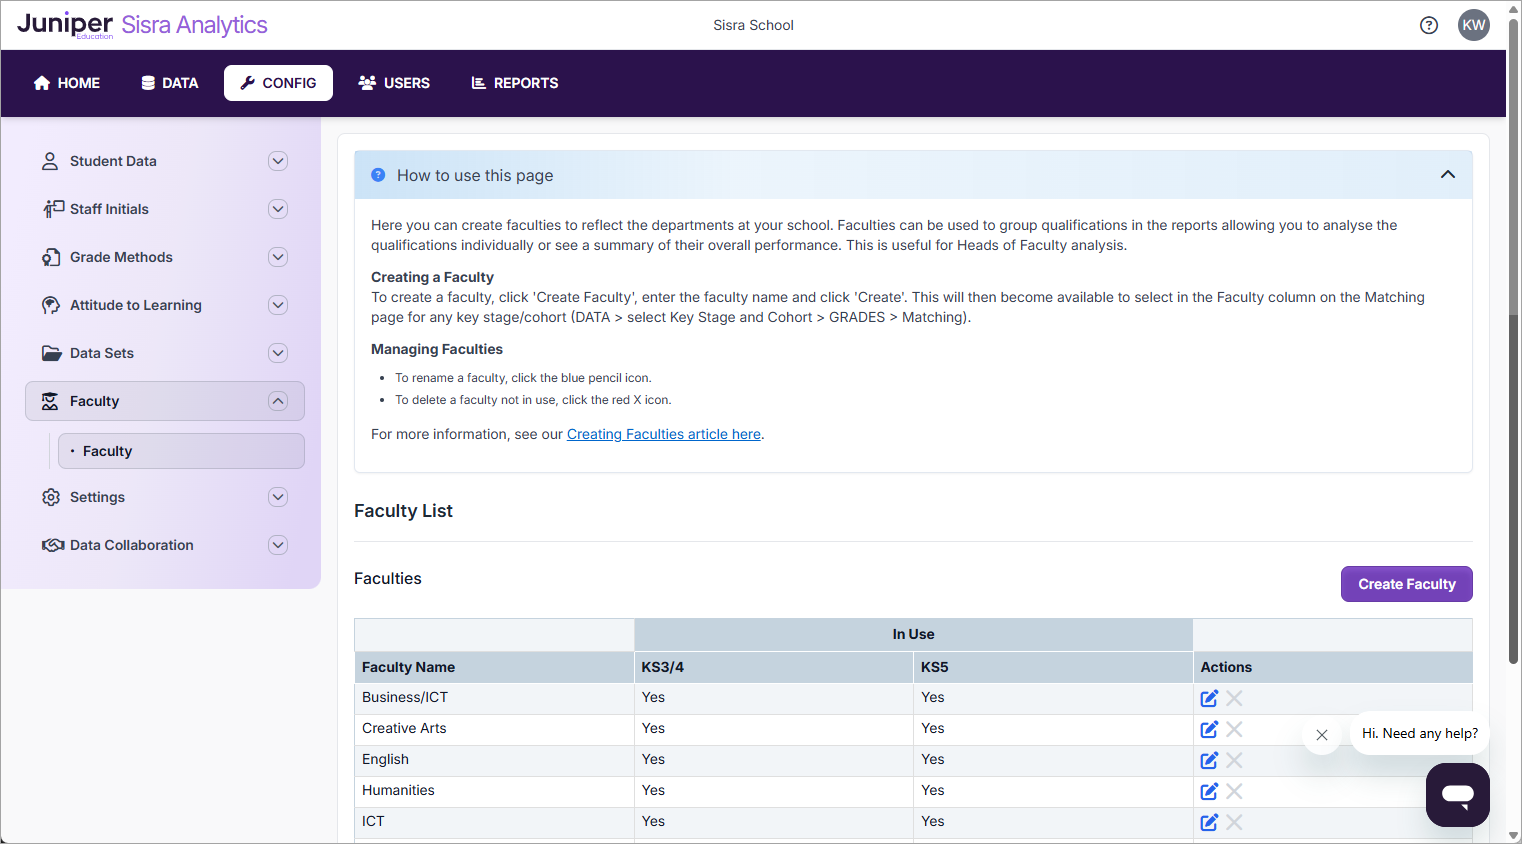Open the KW user avatar menu
Screen dimensions: 1522x844
click(1474, 25)
